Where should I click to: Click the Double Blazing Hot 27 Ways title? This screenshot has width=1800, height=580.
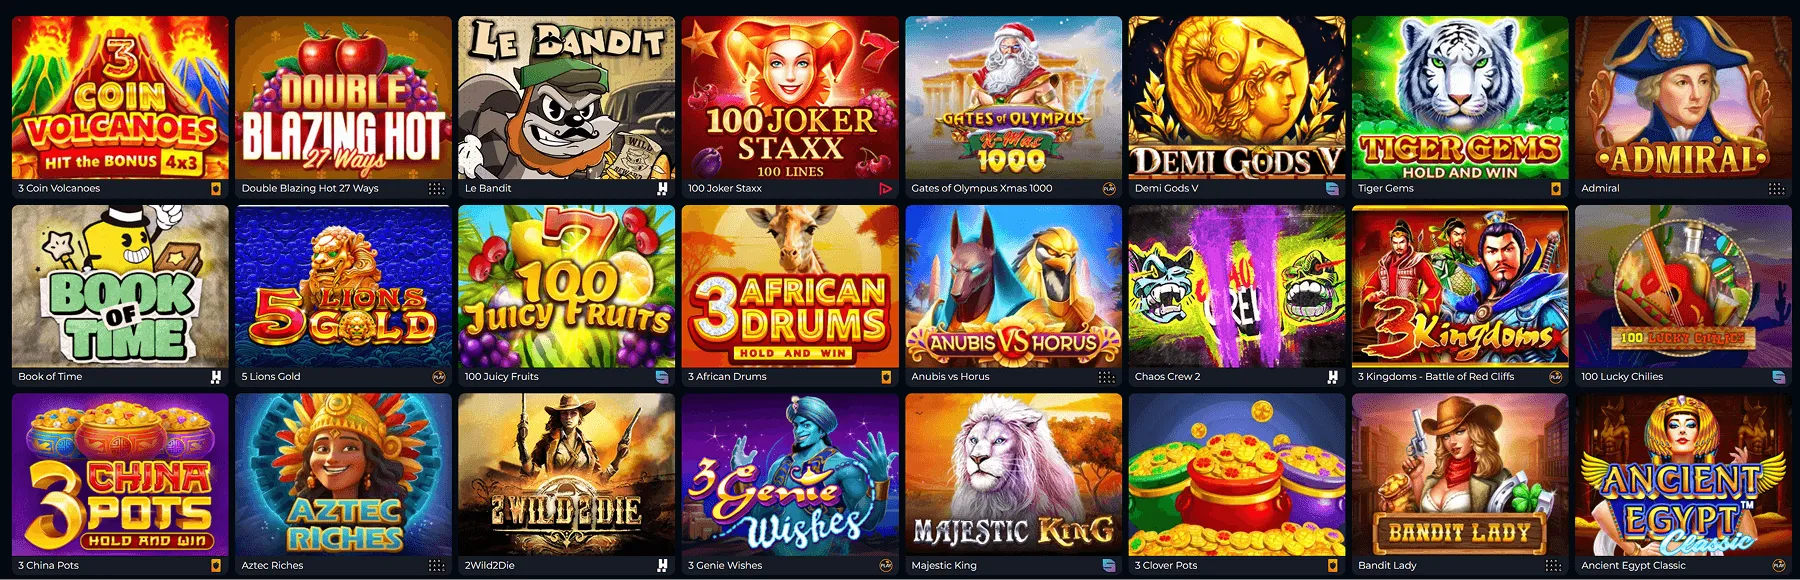(x=310, y=188)
